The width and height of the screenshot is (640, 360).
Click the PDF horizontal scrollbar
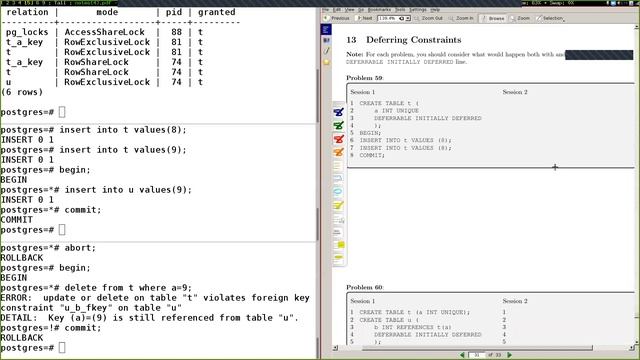[477, 348]
